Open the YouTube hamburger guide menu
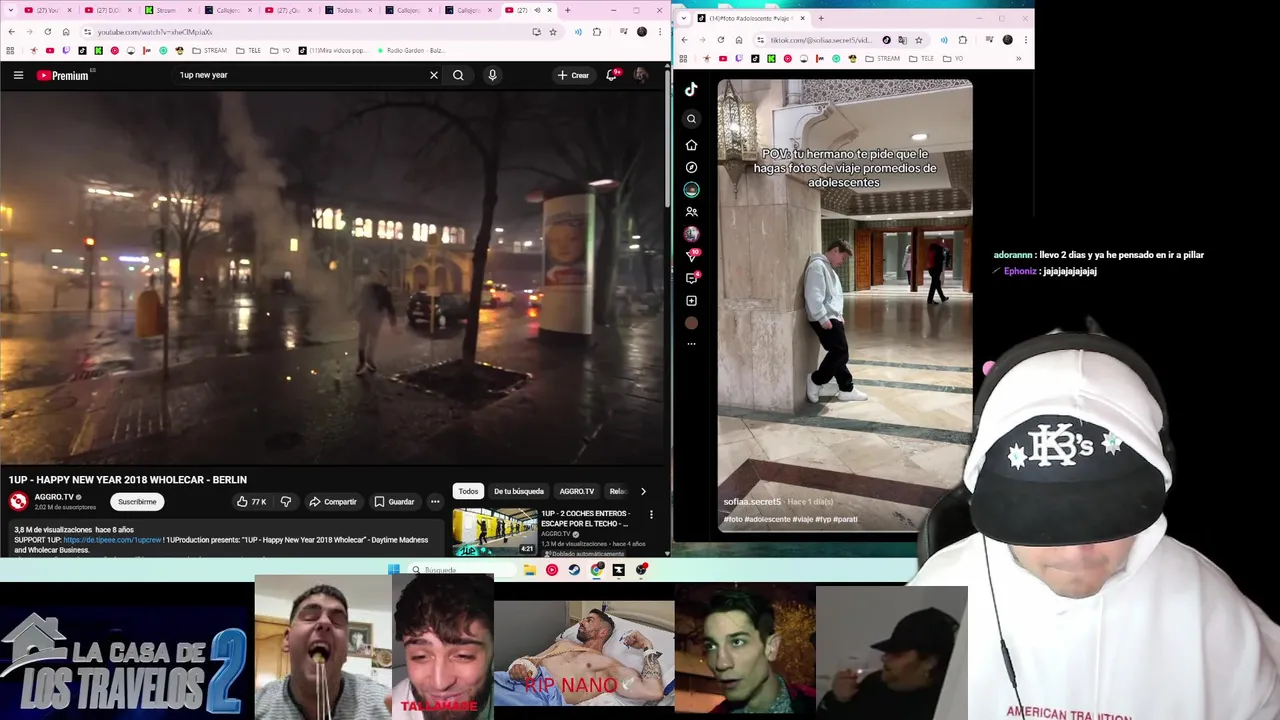The width and height of the screenshot is (1280, 720). point(18,75)
